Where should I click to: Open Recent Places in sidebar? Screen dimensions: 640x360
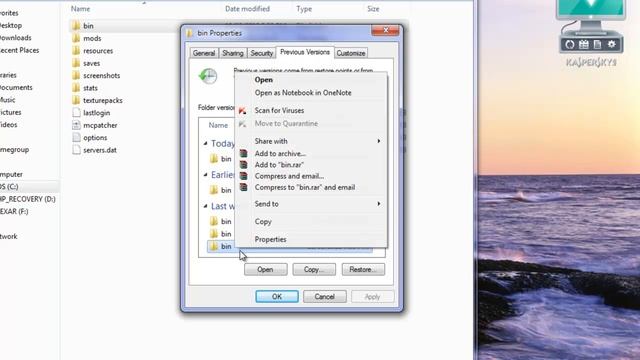pyautogui.click(x=20, y=50)
